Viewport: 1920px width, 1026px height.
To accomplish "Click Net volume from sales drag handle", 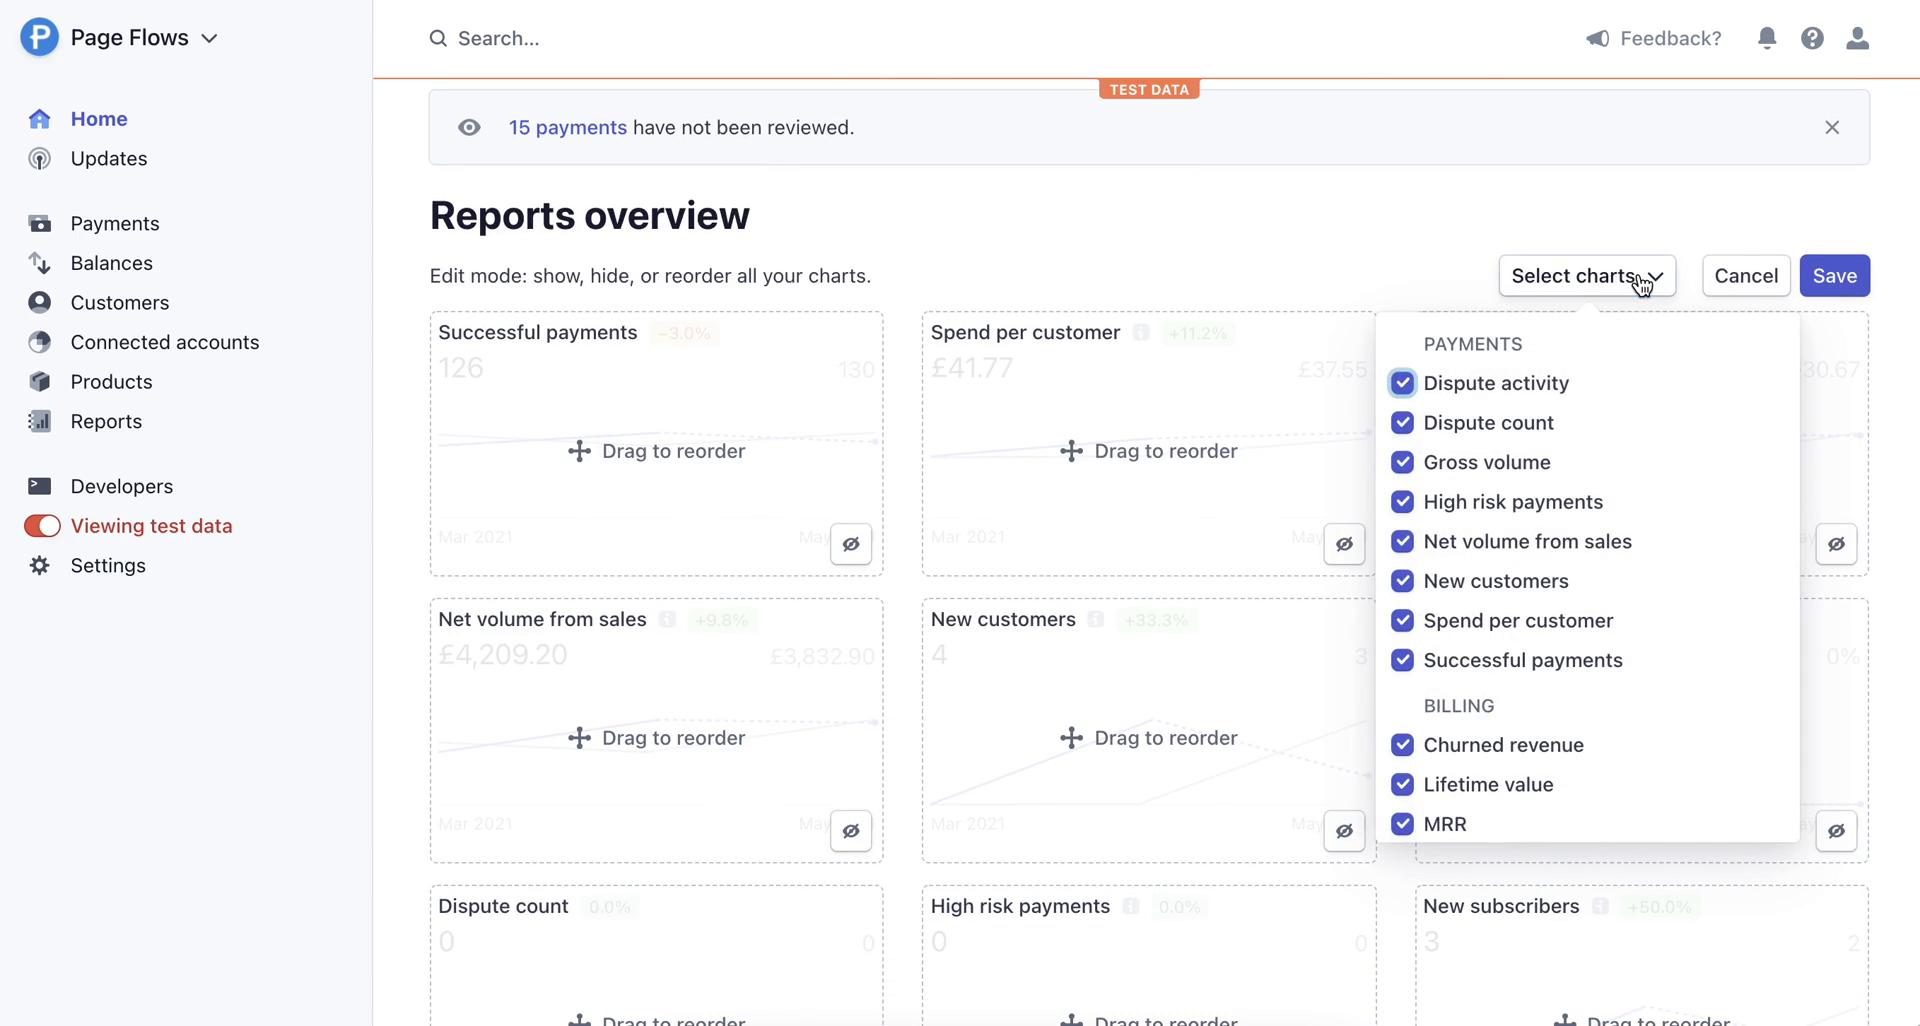I will point(579,739).
